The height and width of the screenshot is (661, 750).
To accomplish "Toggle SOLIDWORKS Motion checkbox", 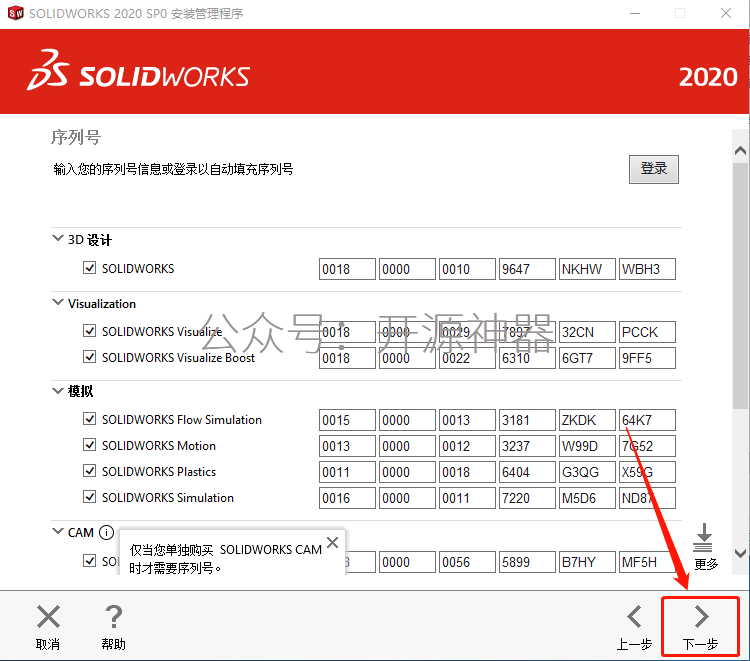I will 89,444.
